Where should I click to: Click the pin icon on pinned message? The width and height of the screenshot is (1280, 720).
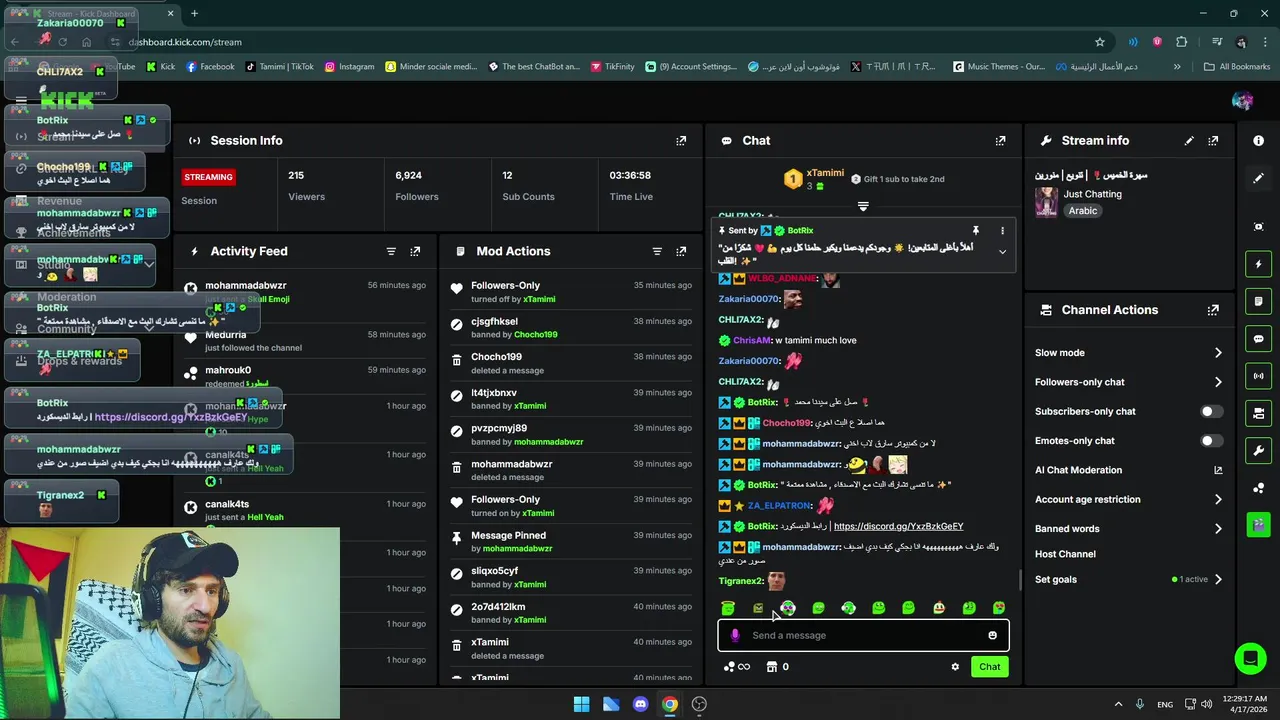click(x=976, y=230)
